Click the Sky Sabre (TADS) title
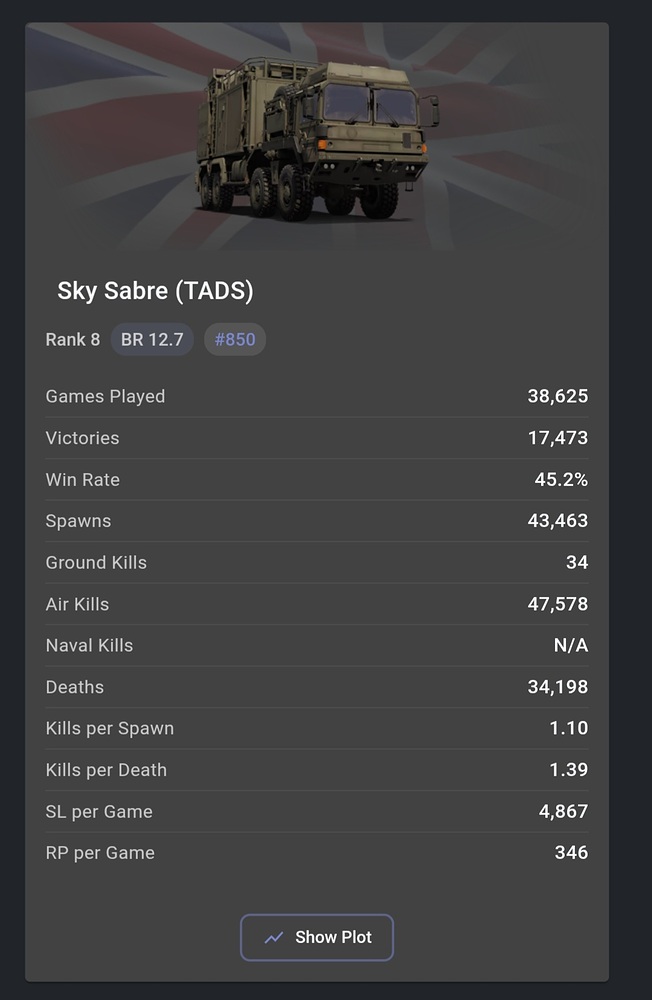The image size is (652, 1000). pyautogui.click(x=155, y=291)
